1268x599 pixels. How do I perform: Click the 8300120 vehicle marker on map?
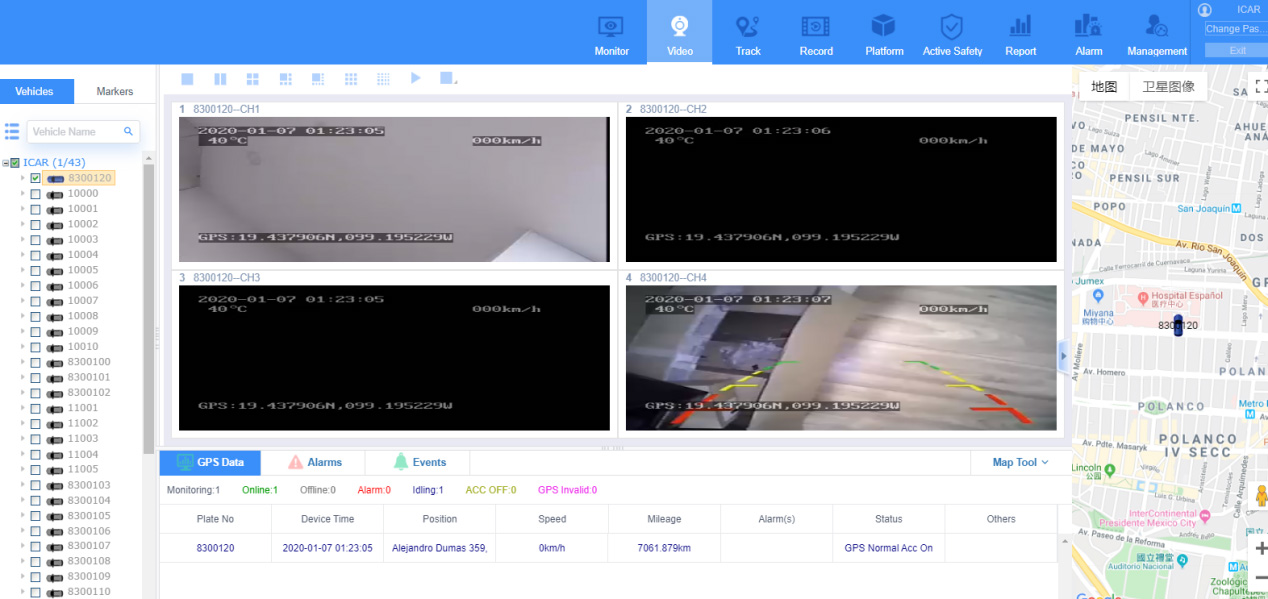[1178, 325]
